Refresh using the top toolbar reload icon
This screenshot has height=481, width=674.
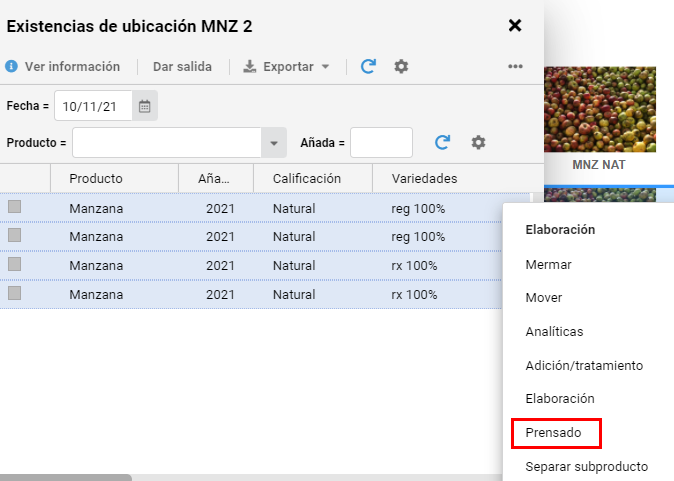(x=368, y=66)
